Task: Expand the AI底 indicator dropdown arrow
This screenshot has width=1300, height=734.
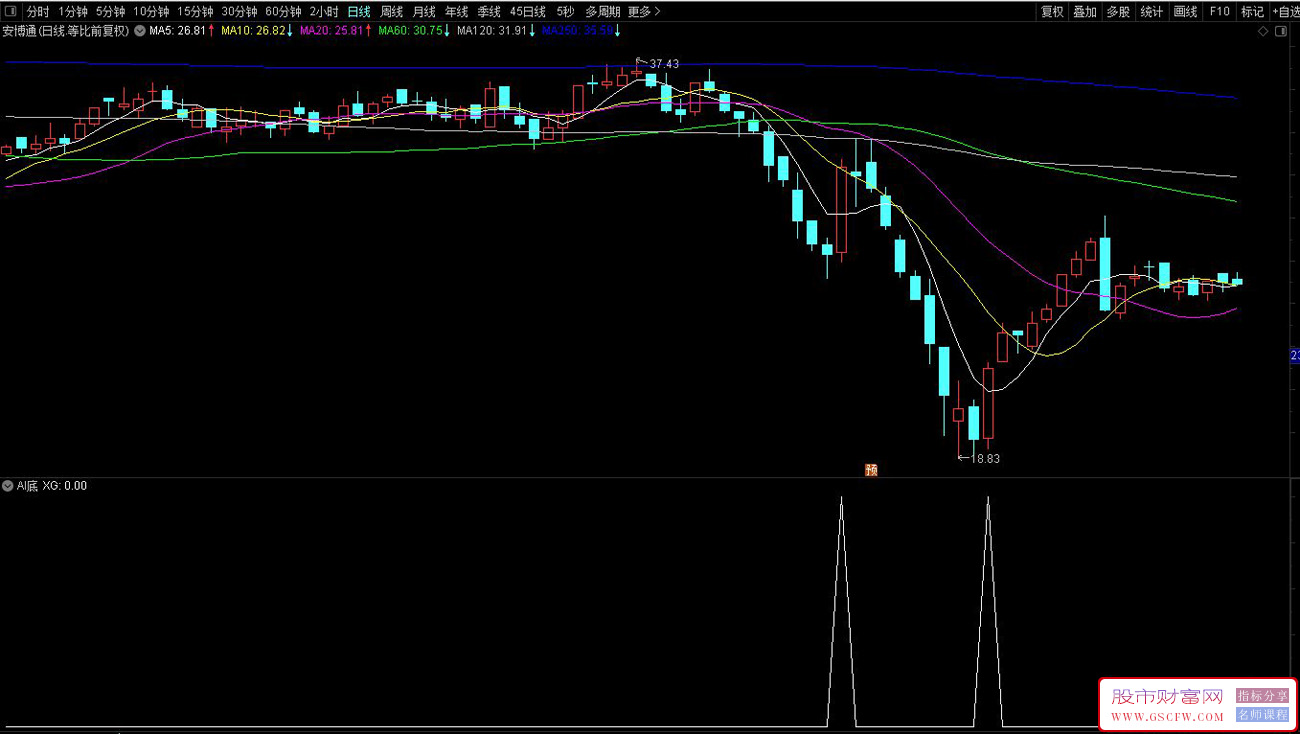Action: [8, 486]
